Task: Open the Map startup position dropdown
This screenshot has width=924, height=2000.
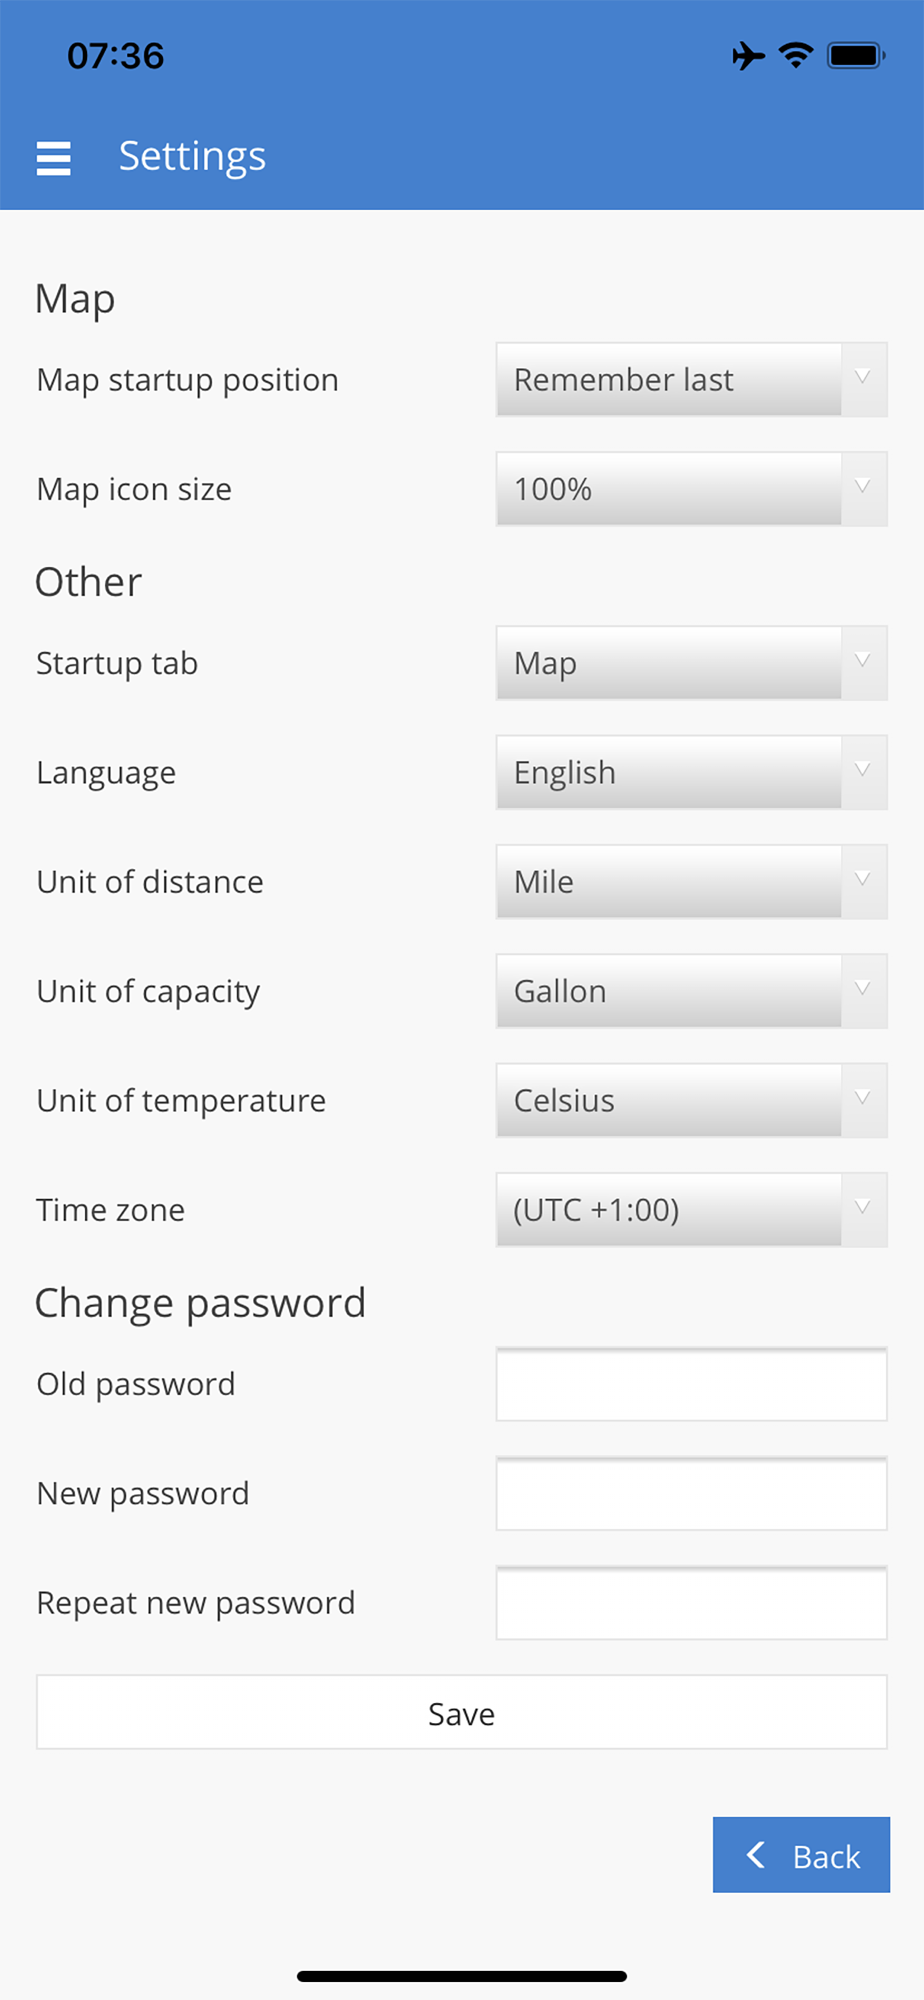Action: click(x=691, y=380)
